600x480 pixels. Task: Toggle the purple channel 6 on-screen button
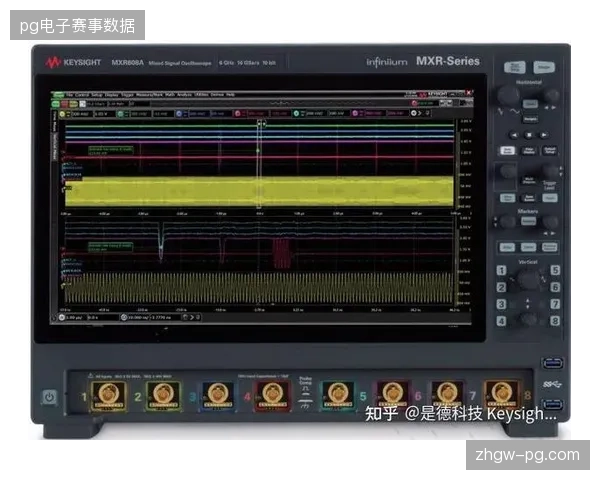pos(355,114)
